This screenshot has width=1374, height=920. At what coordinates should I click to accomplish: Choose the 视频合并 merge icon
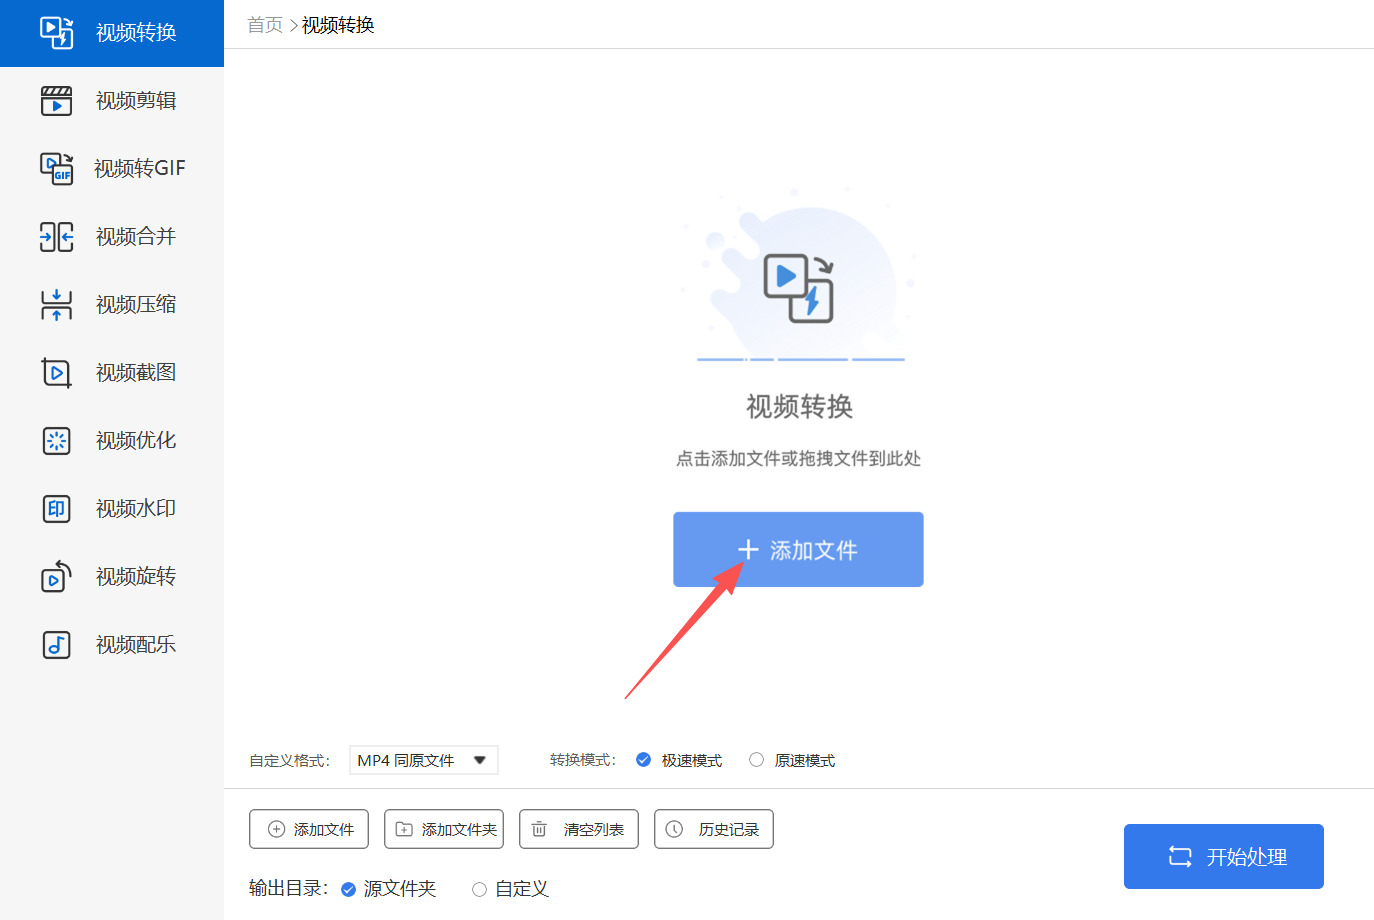click(x=56, y=236)
